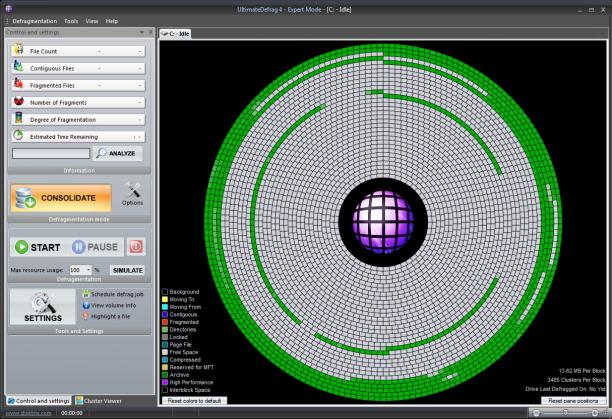The width and height of the screenshot is (612, 419).
Task: Click the Locked gray swatch
Action: [165, 337]
